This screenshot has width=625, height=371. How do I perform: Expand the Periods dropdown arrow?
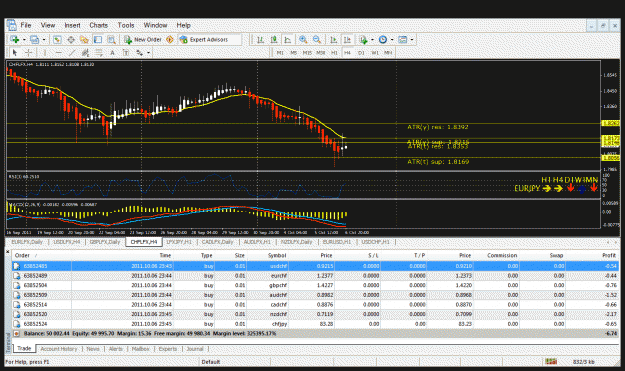pyautogui.click(x=392, y=40)
